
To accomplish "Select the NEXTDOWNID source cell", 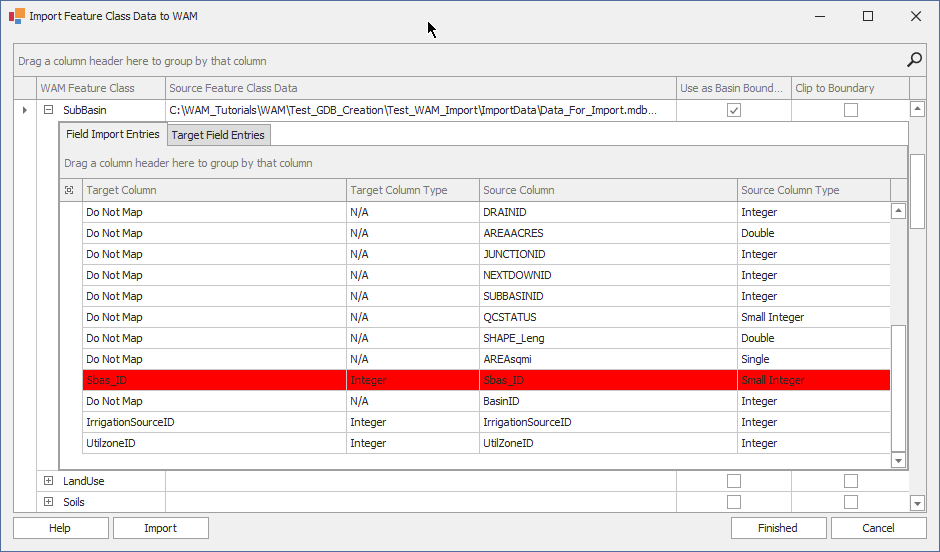I will point(608,275).
